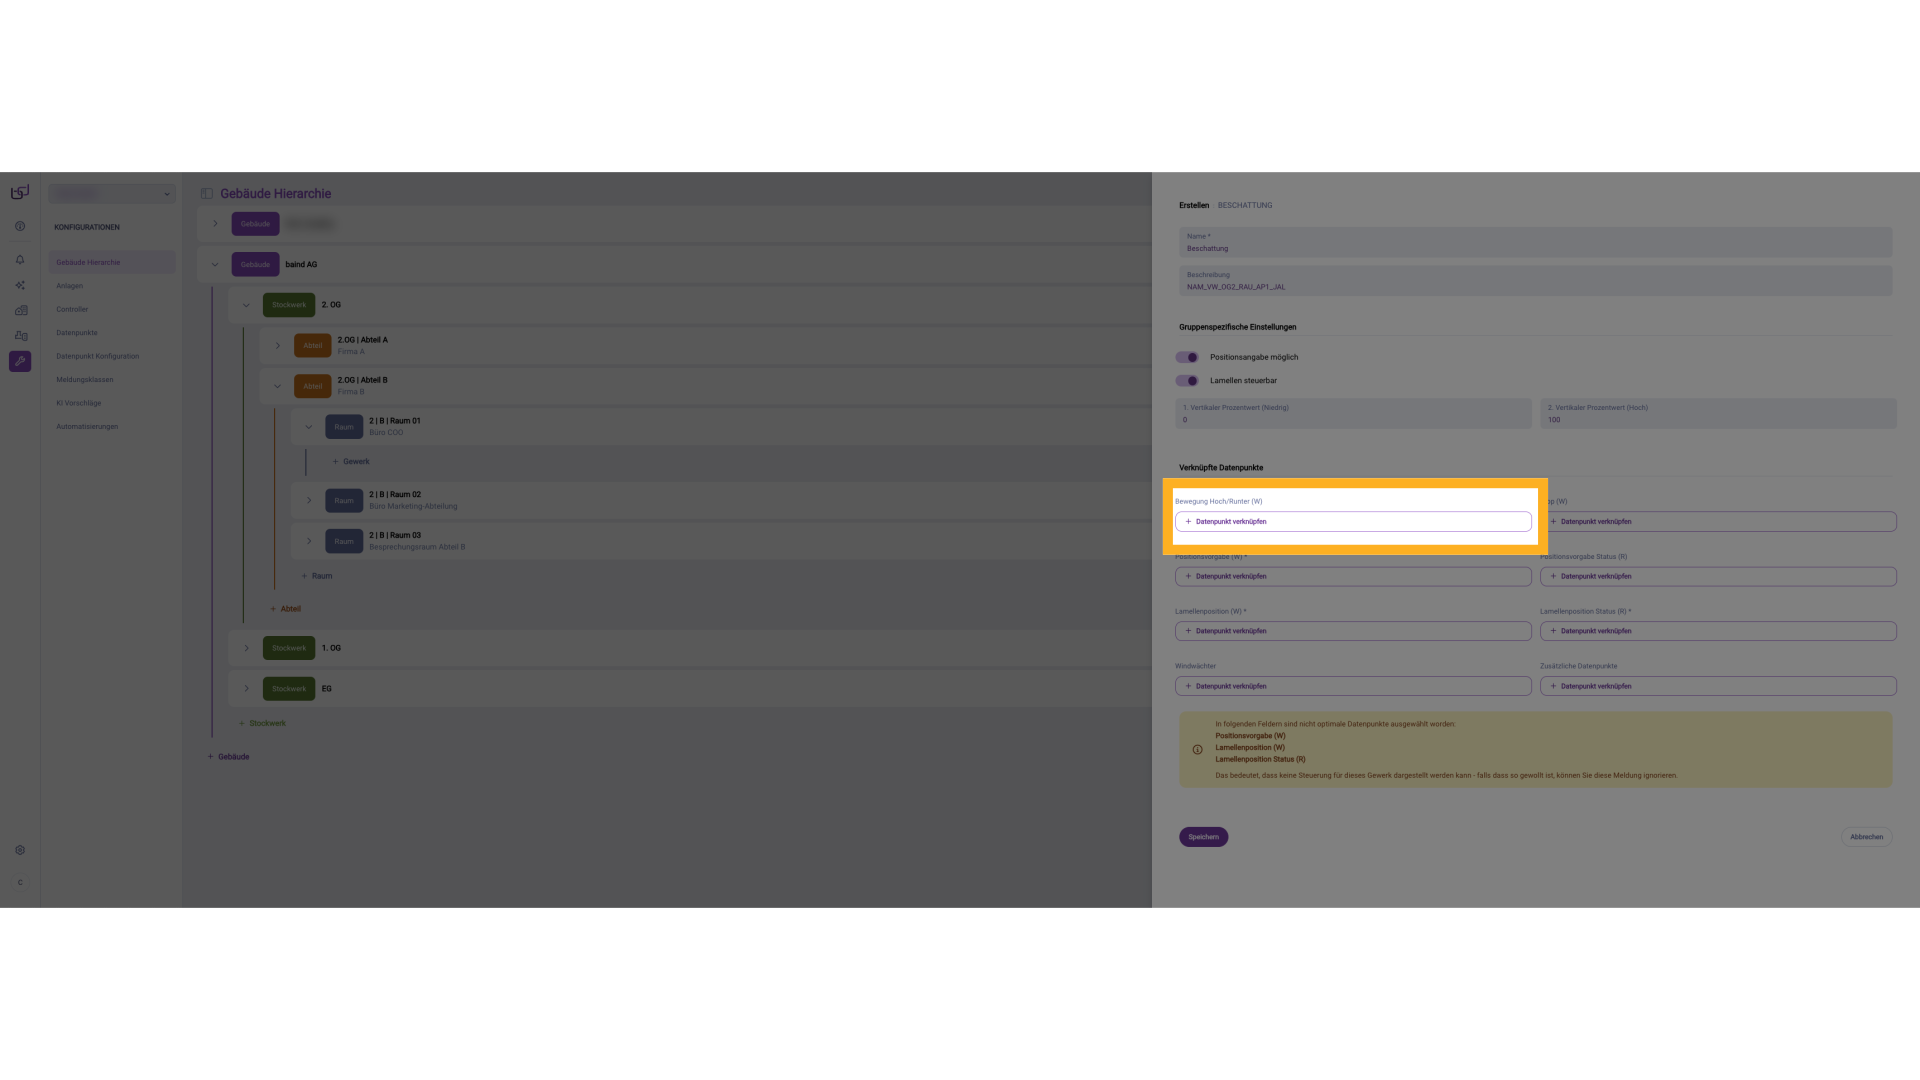Open Datenpunkte in the configuration menu
Screen dimensions: 1920x1080
pos(77,333)
